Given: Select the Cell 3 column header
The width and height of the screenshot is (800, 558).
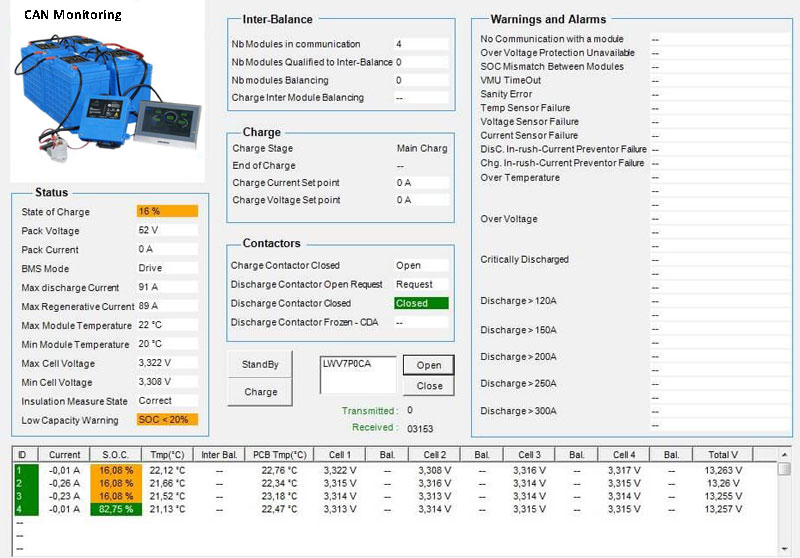Looking at the screenshot, I should pos(529,454).
